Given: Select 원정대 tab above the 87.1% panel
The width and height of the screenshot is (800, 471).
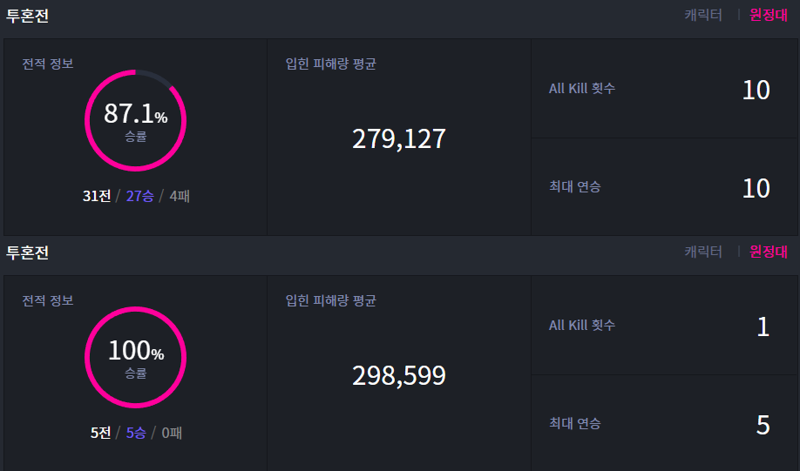Looking at the screenshot, I should (768, 15).
